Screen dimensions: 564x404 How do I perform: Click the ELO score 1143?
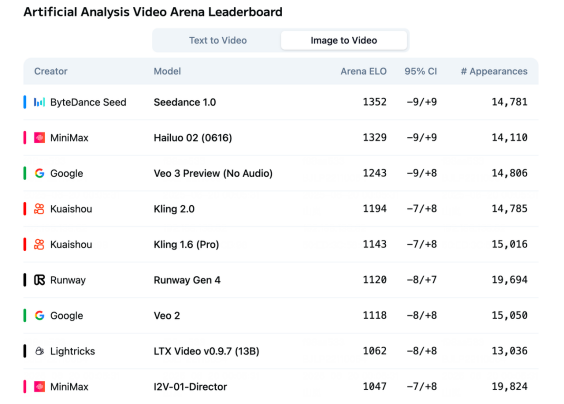click(375, 244)
